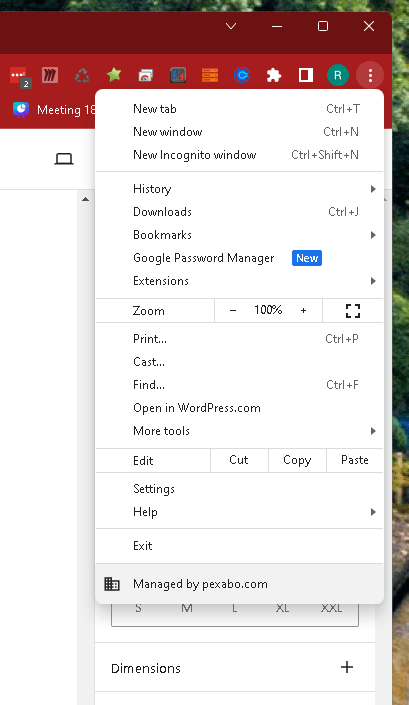409x705 pixels.
Task: Click the Extensions puzzle piece icon
Action: (274, 75)
